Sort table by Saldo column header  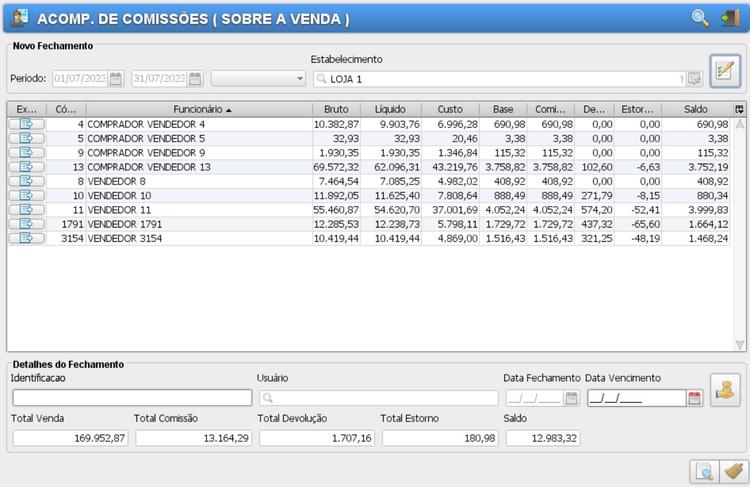(x=696, y=109)
